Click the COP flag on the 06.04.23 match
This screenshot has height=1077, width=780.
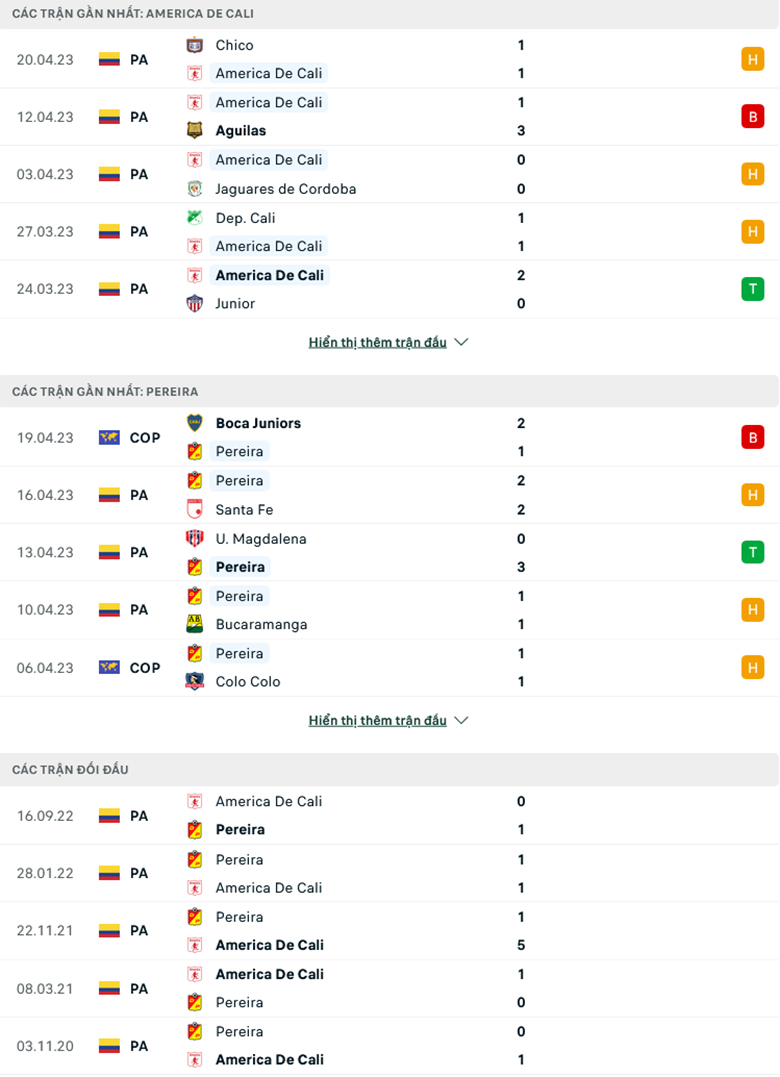coord(109,667)
